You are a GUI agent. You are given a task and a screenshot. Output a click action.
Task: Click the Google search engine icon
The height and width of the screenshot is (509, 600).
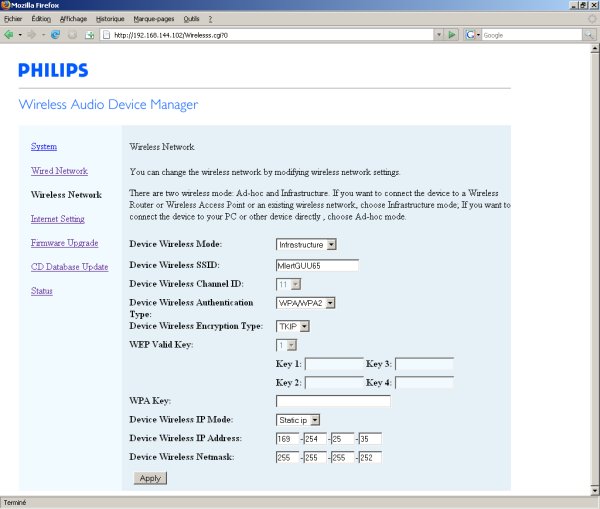coord(469,34)
